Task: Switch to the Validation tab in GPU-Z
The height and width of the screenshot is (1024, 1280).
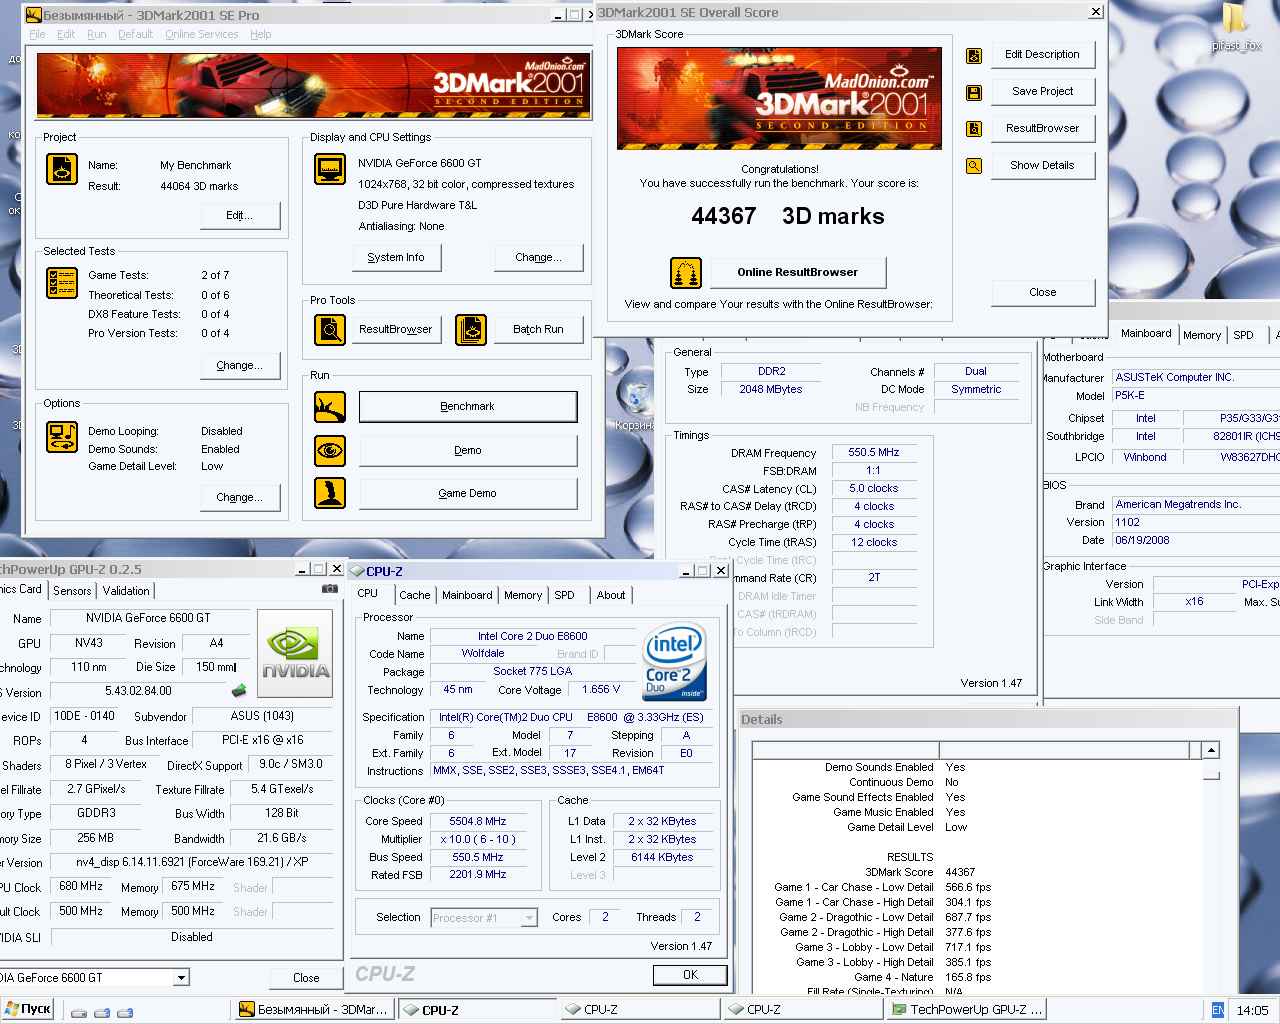Action: click(126, 591)
